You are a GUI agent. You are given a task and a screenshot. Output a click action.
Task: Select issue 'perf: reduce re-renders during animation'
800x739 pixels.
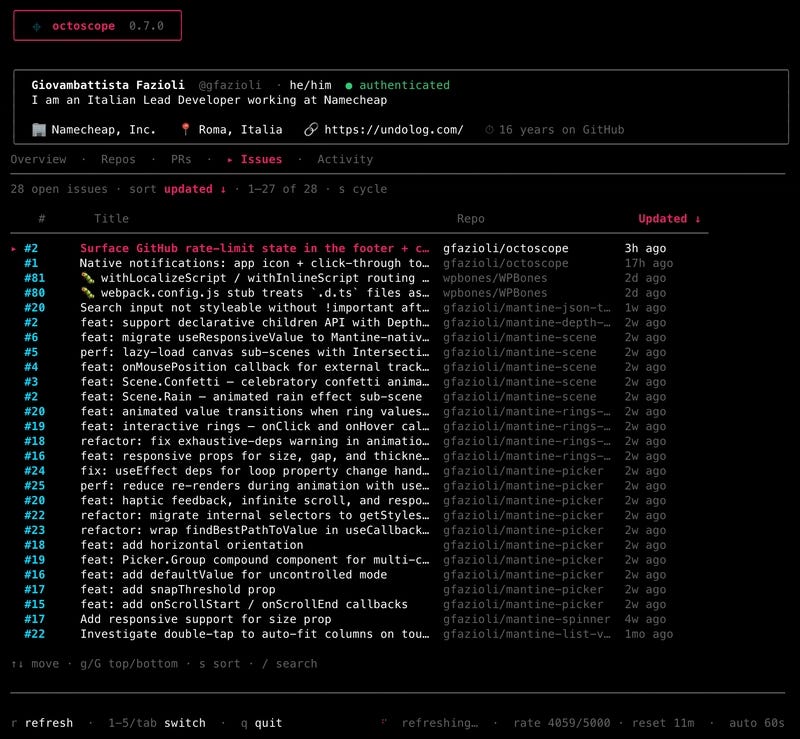[x=359, y=485]
